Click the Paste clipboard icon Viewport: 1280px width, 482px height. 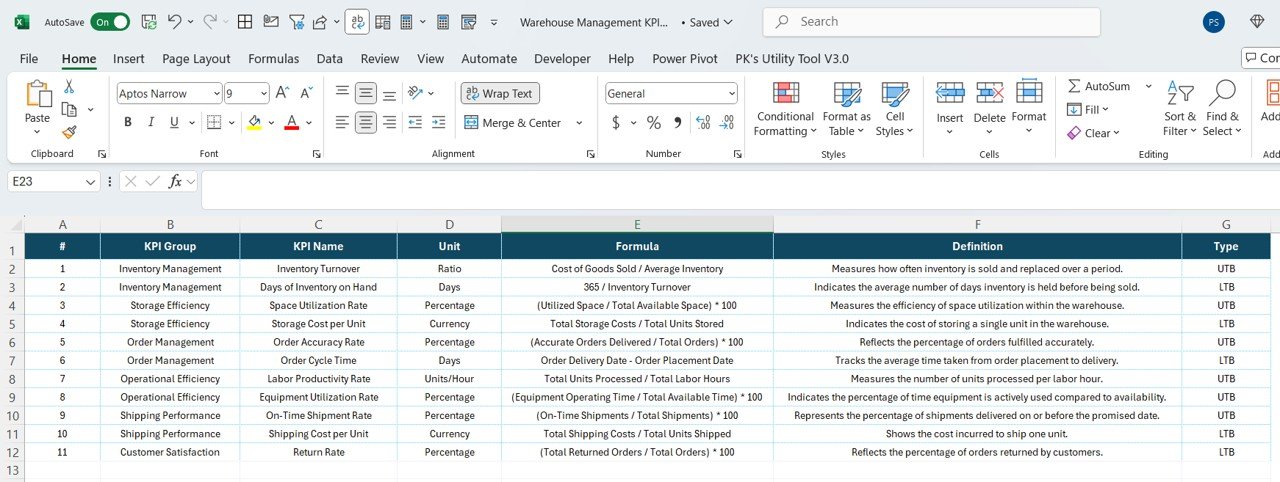(x=38, y=95)
